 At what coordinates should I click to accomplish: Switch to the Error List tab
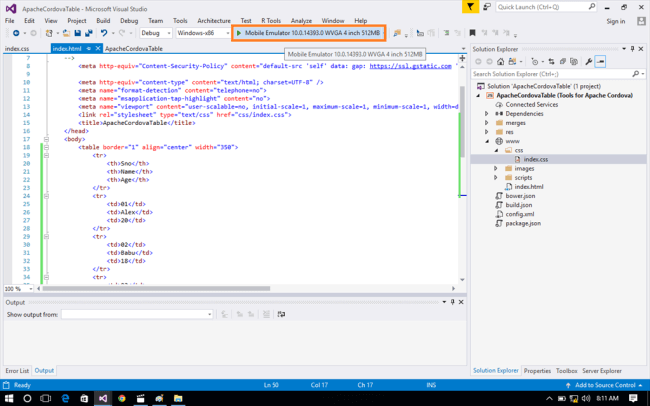(17, 371)
